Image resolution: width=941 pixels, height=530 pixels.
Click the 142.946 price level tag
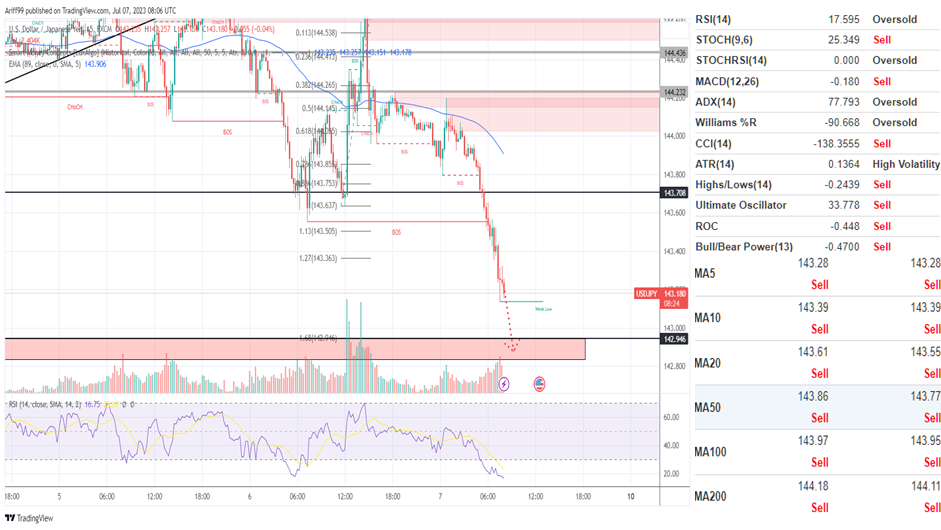coord(673,339)
